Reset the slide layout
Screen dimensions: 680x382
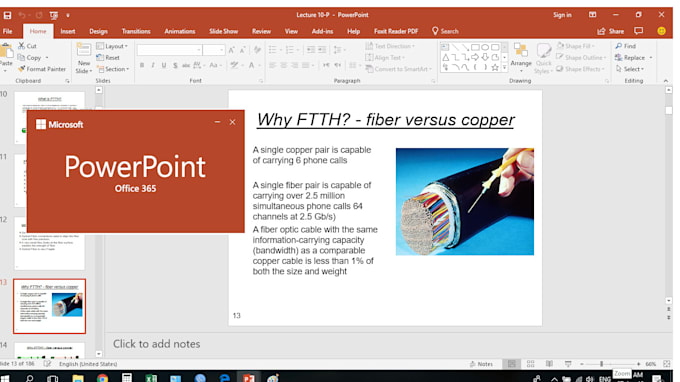click(x=108, y=57)
